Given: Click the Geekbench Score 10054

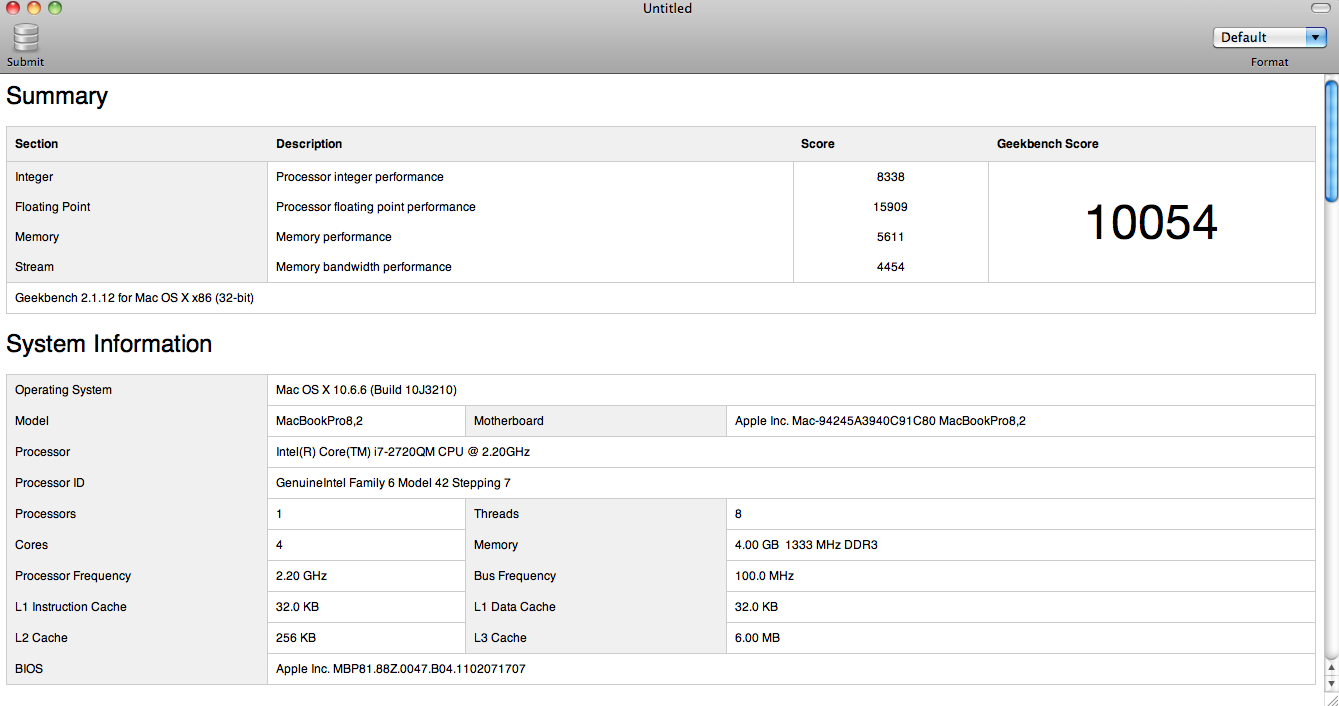Looking at the screenshot, I should pyautogui.click(x=1151, y=222).
